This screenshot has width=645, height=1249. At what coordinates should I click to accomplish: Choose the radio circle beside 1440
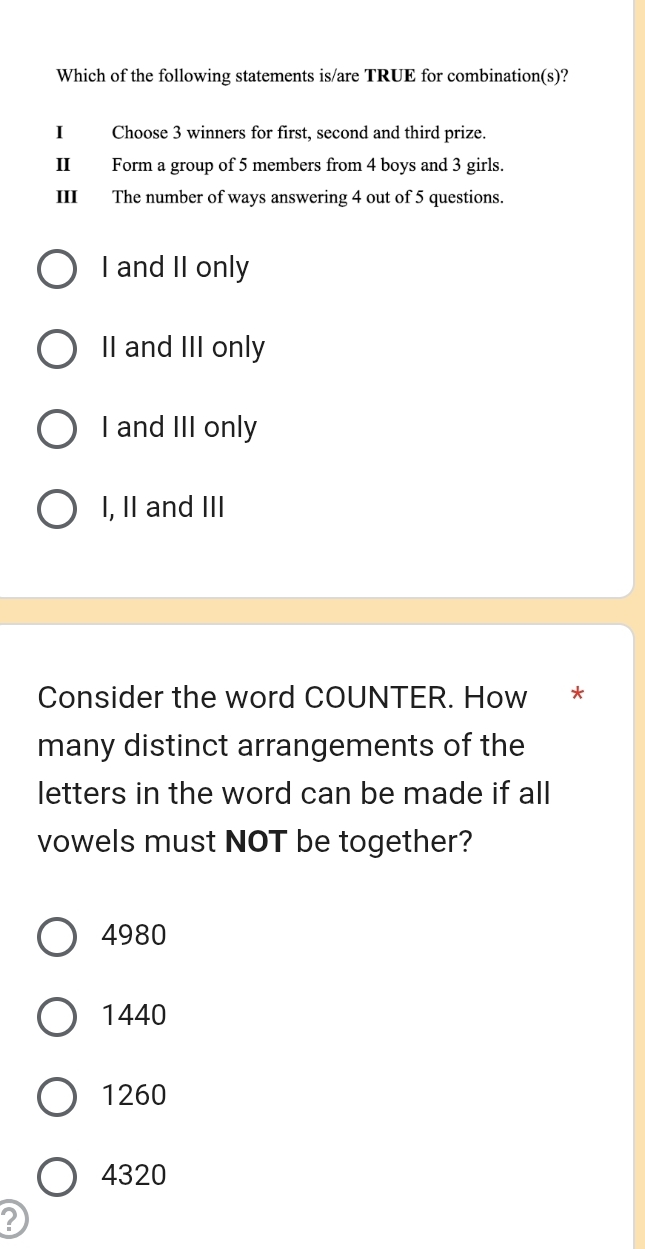point(57,1017)
